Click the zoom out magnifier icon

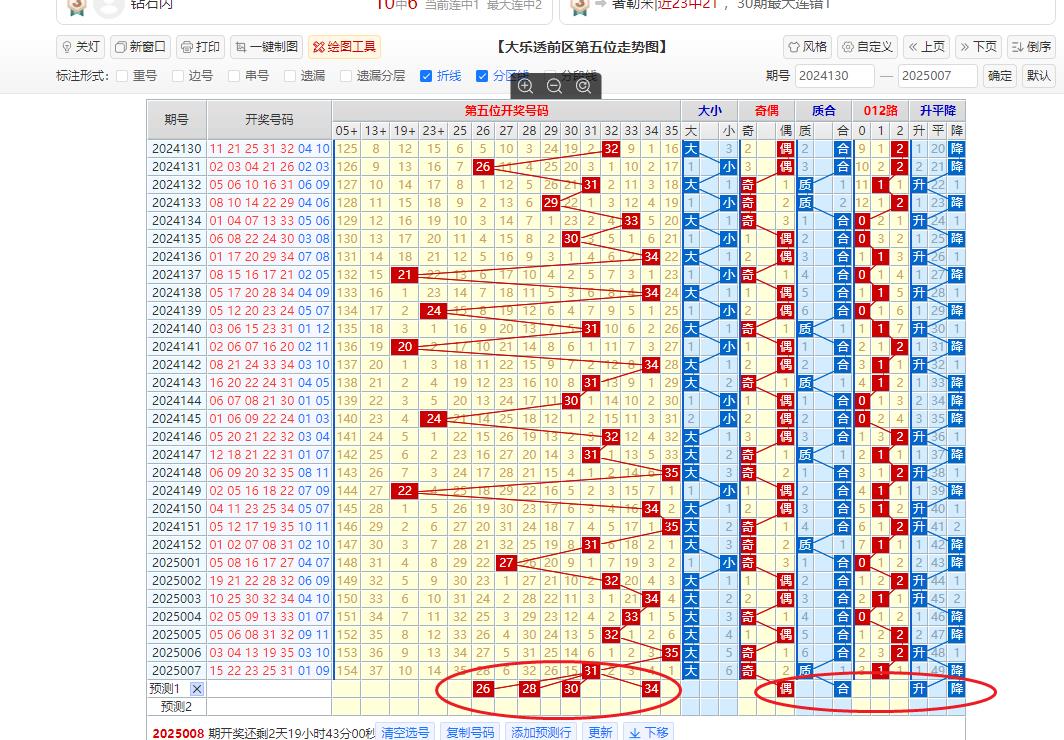[x=554, y=86]
